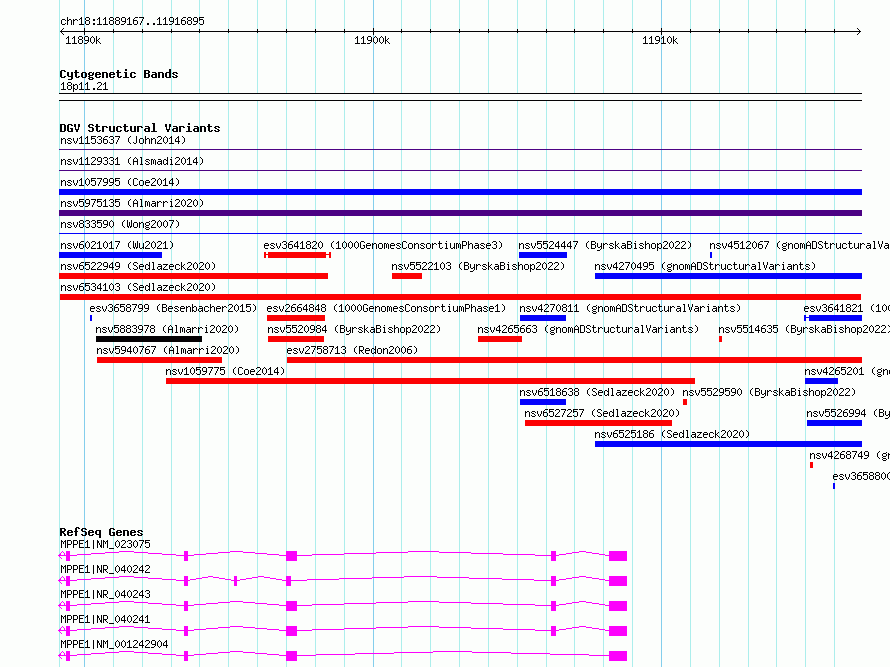Click the nsv1153637 (John2014) variant label
The width and height of the screenshot is (890, 667).
click(x=123, y=140)
